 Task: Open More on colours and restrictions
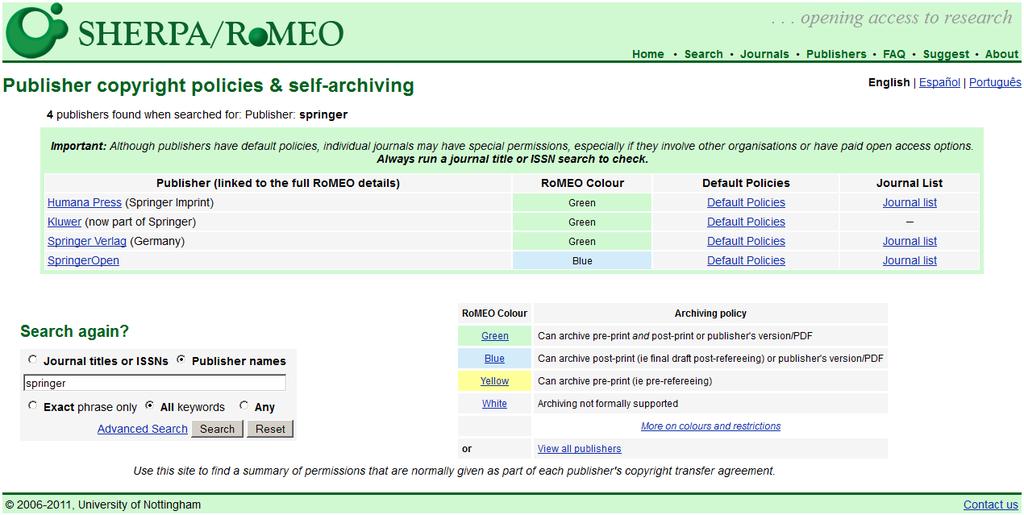click(711, 426)
